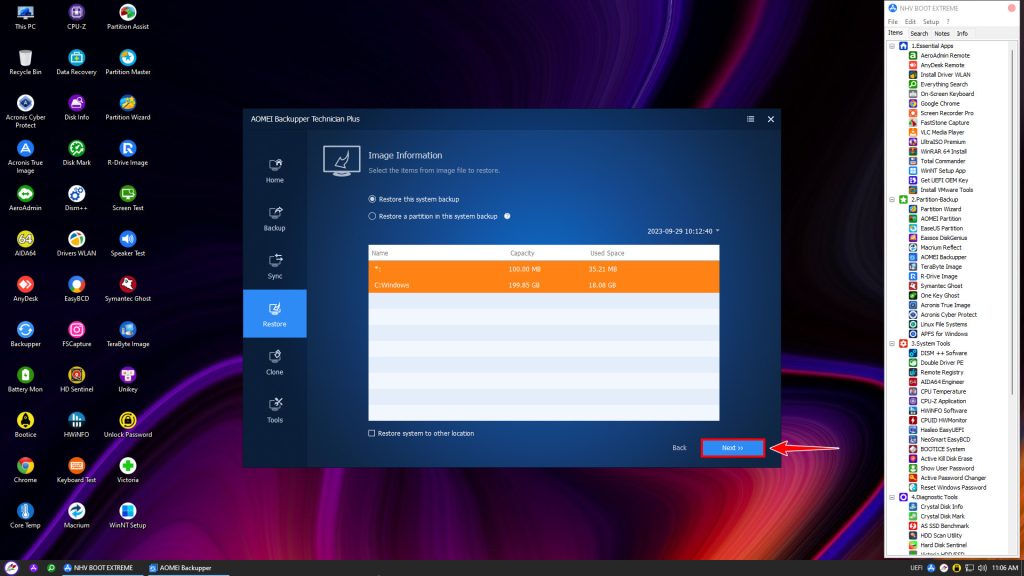Select Restore section in AOMEI sidebar

pyautogui.click(x=274, y=313)
